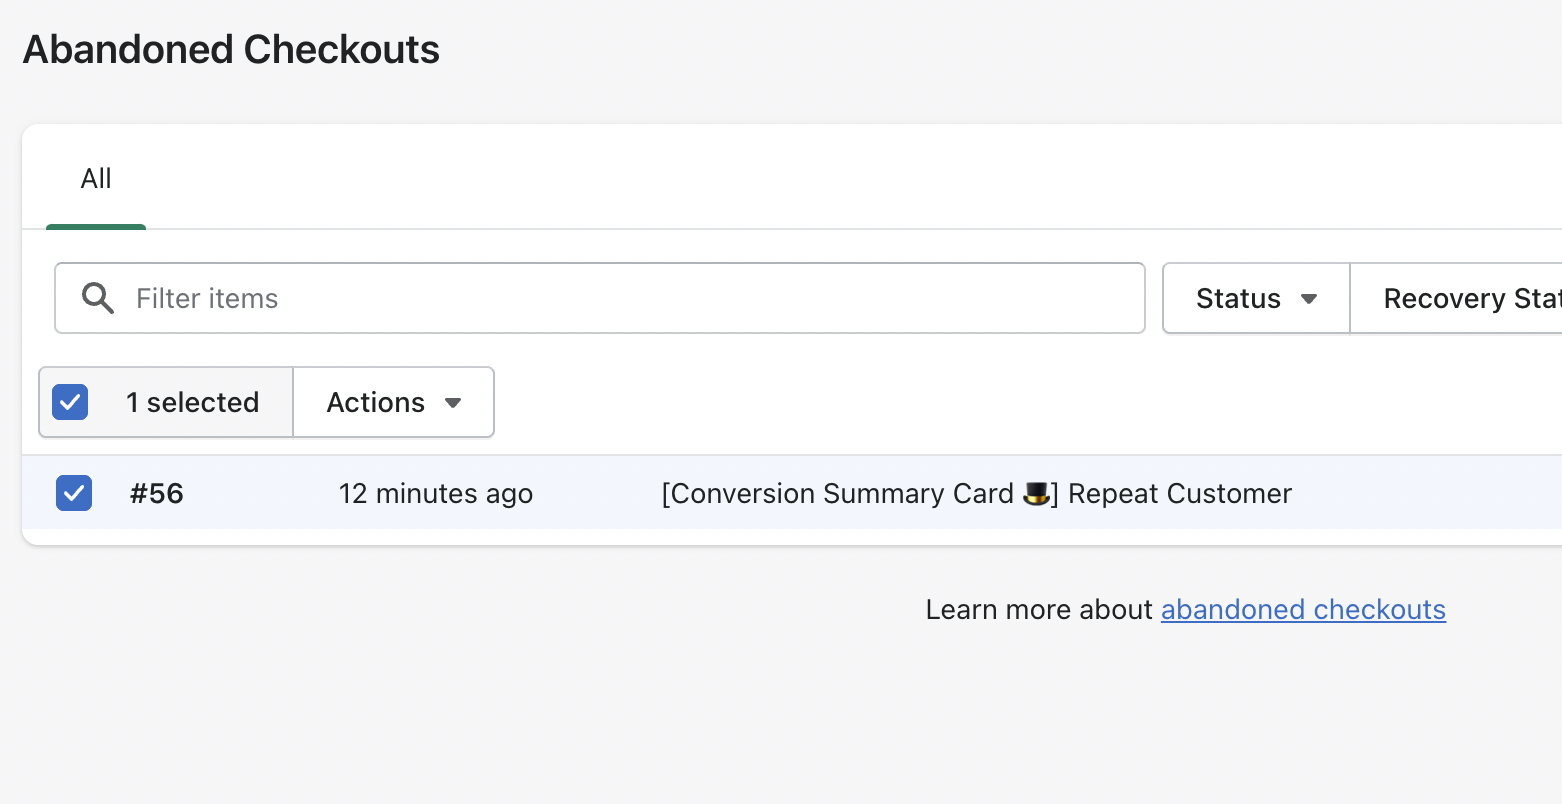Screen dimensions: 1562x804
Task: Click the caret arrow beside Status
Action: tap(1308, 299)
